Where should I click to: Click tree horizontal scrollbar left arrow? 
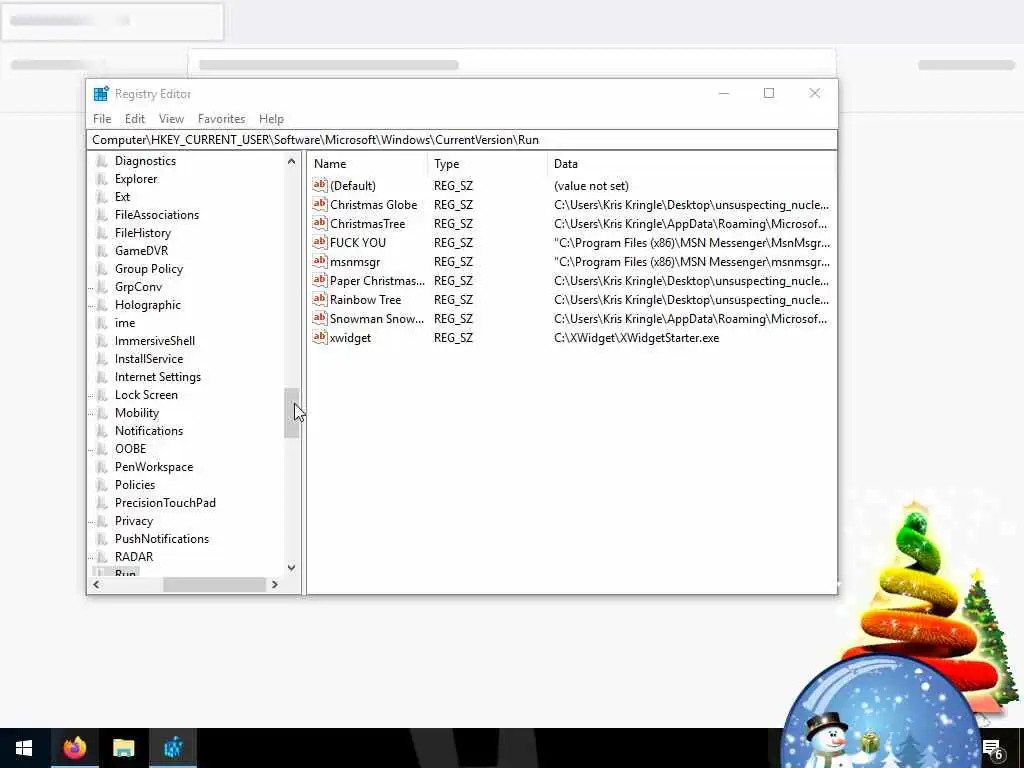[96, 584]
